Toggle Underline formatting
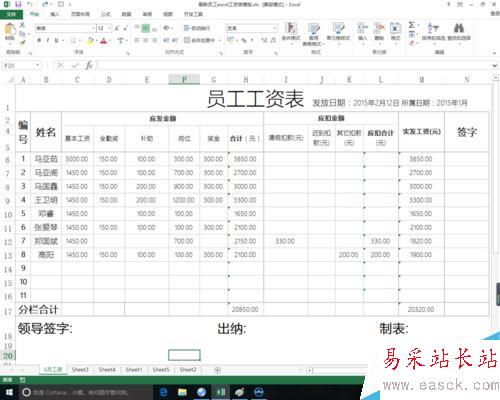The width and height of the screenshot is (500, 400). 56,40
